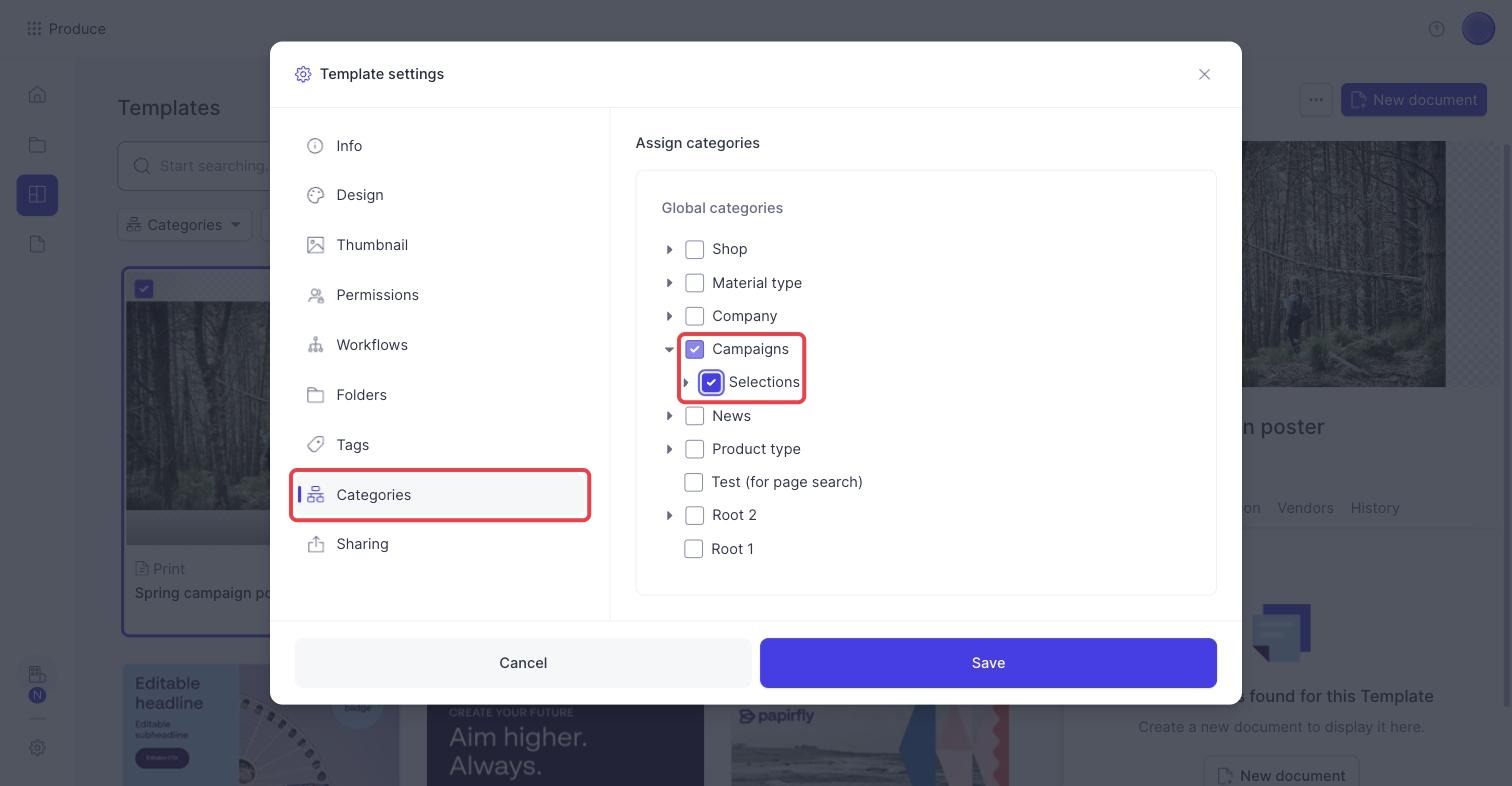Screen dimensions: 1512x786
Task: Uncheck the Selections subcategory
Action: pos(711,382)
